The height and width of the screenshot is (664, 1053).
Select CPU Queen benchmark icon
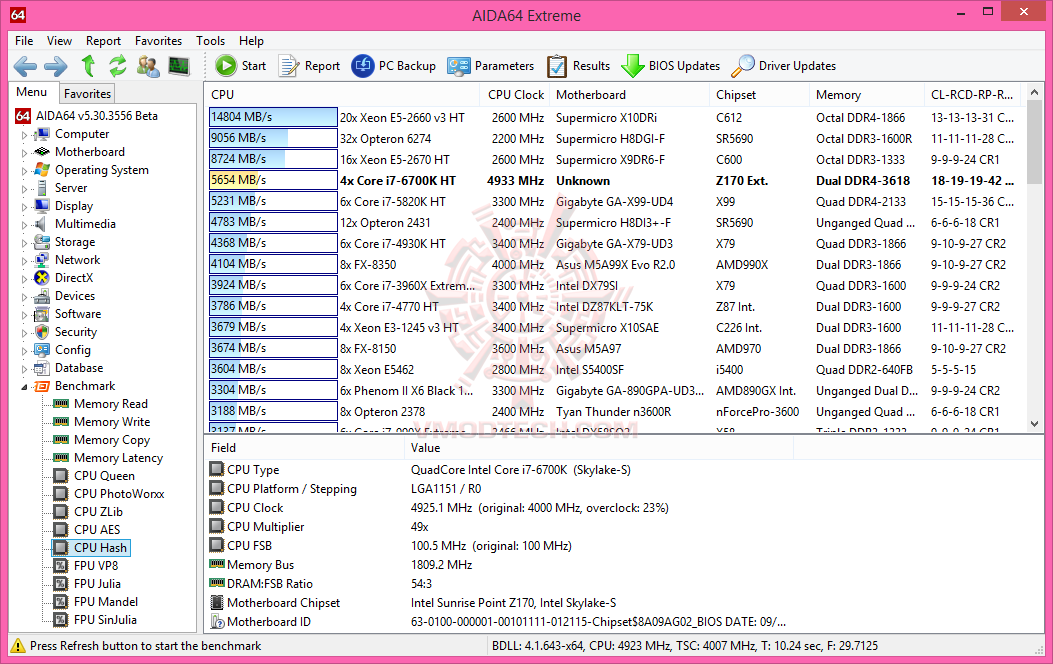coord(61,476)
